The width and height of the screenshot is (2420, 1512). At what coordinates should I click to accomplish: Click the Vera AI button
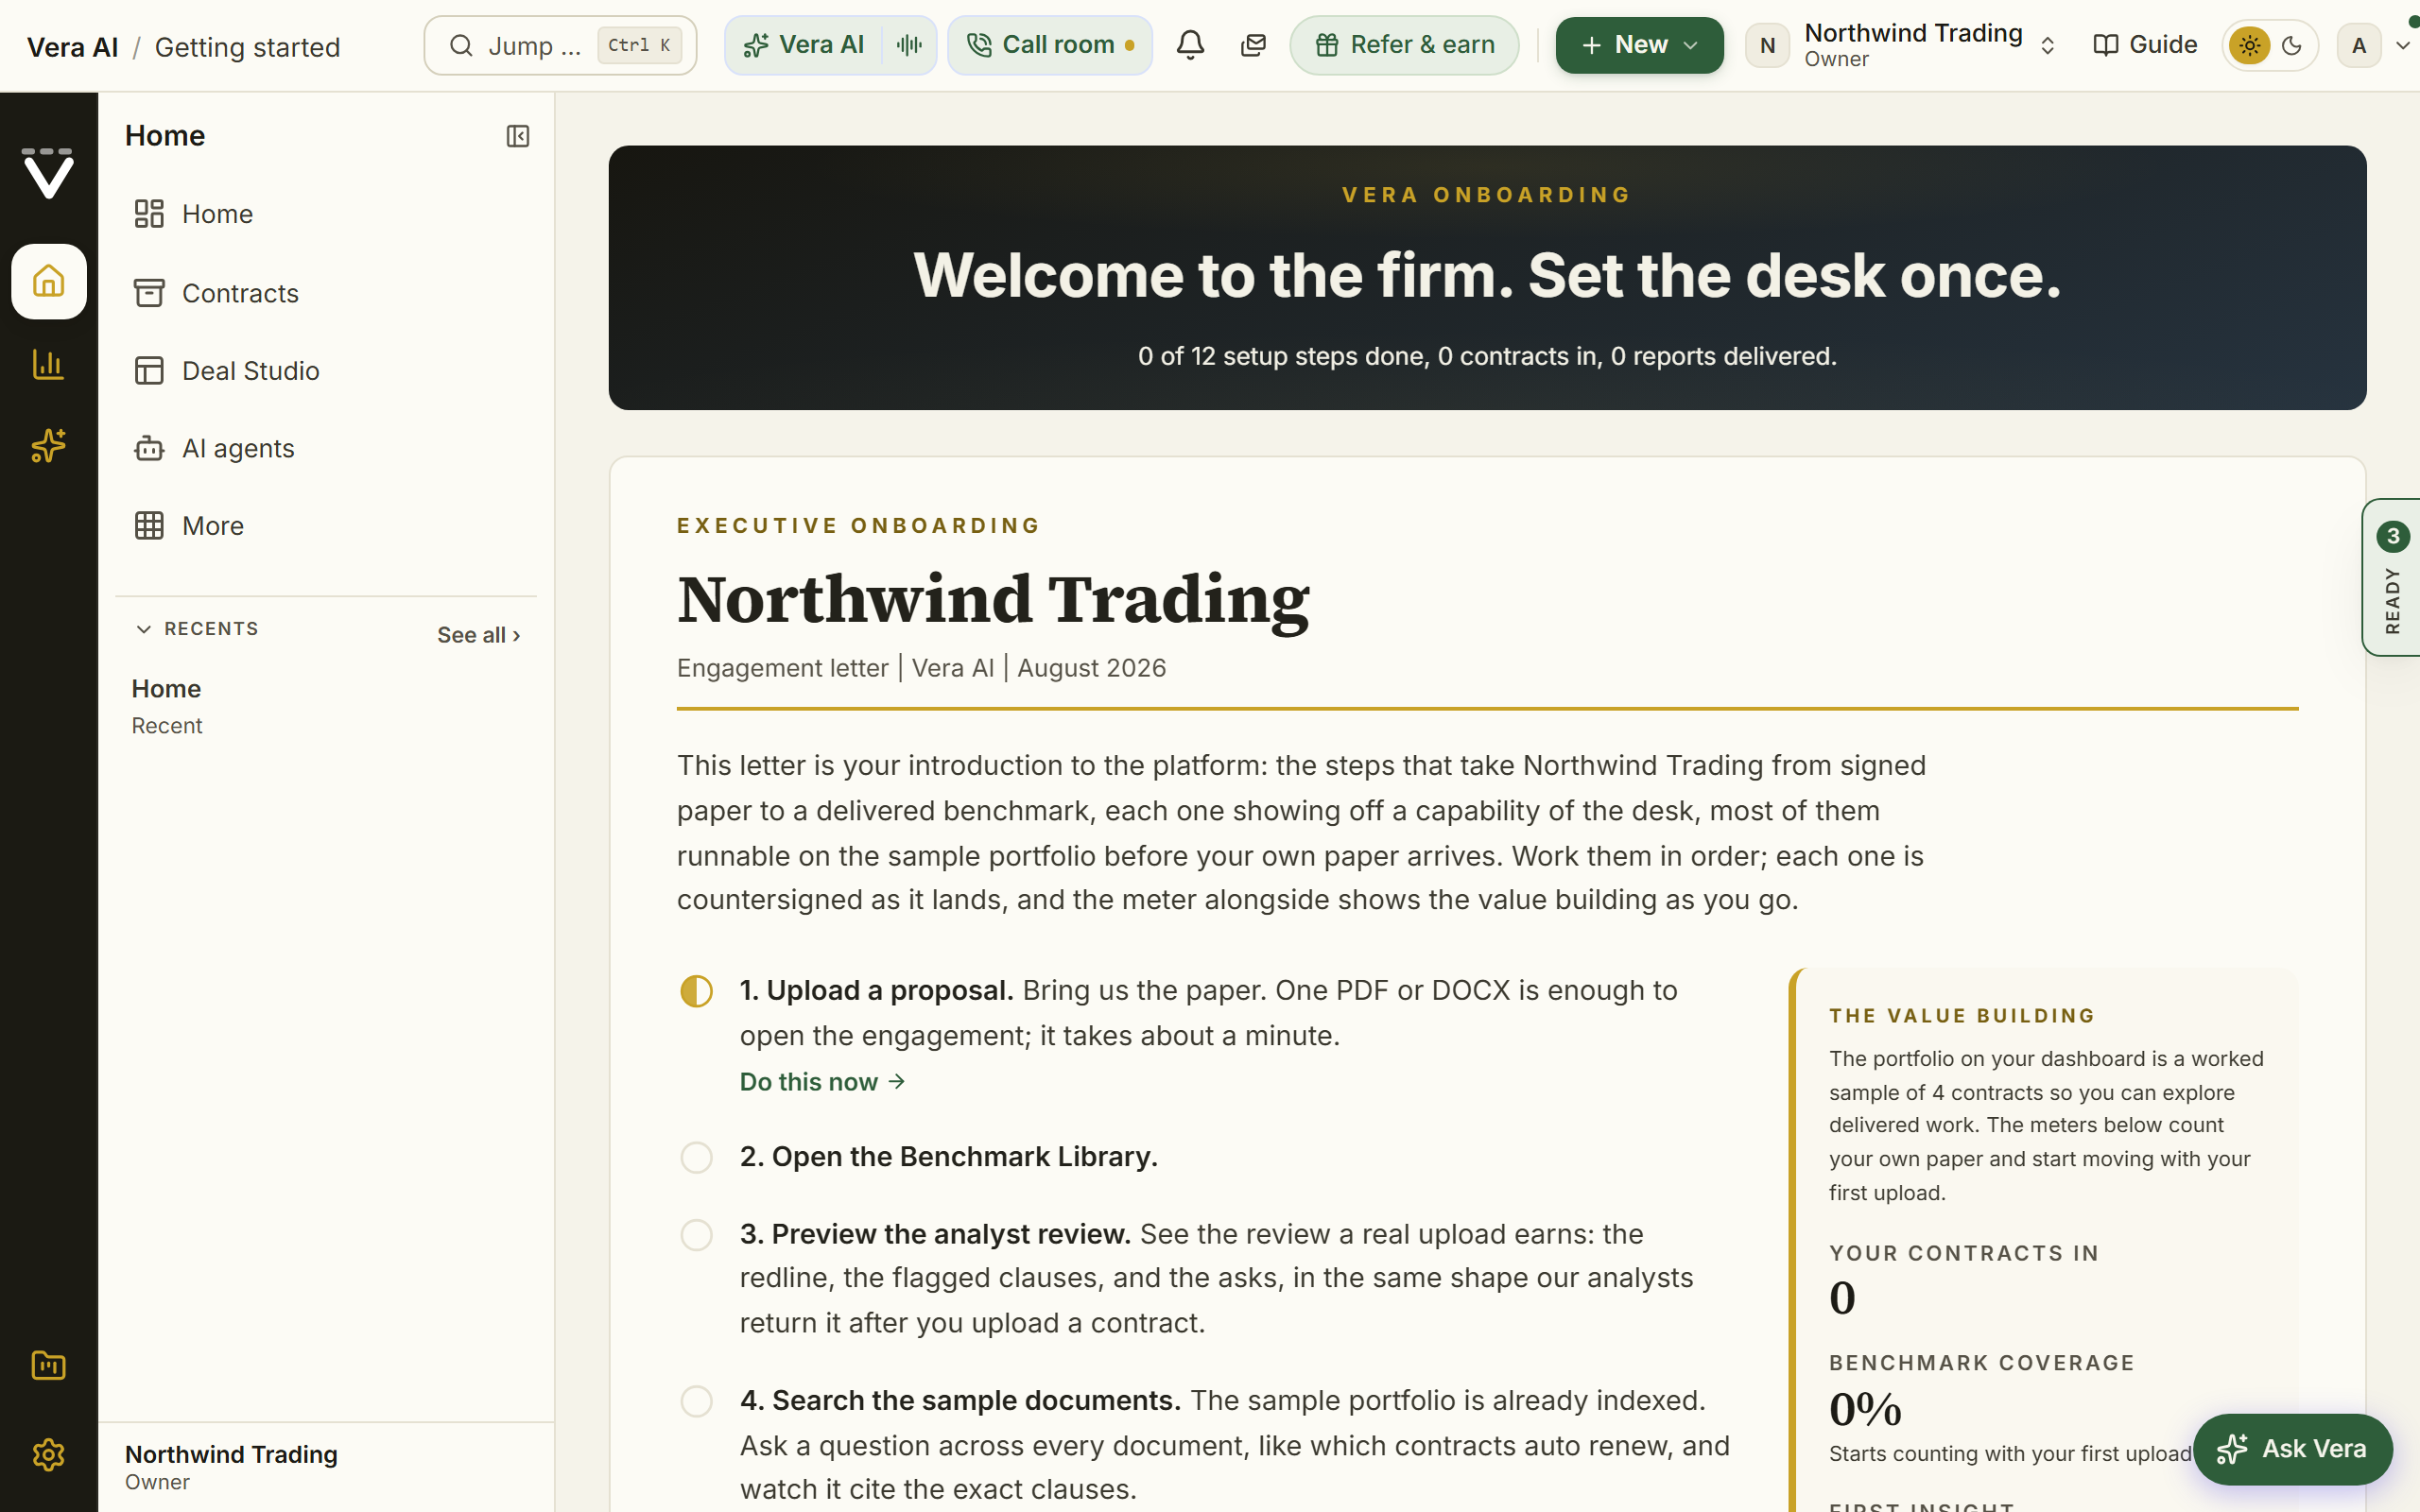pyautogui.click(x=804, y=45)
